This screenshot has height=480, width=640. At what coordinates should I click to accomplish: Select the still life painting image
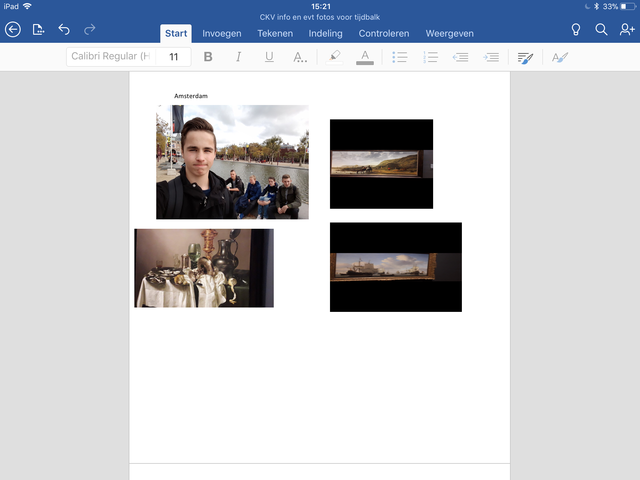(204, 268)
